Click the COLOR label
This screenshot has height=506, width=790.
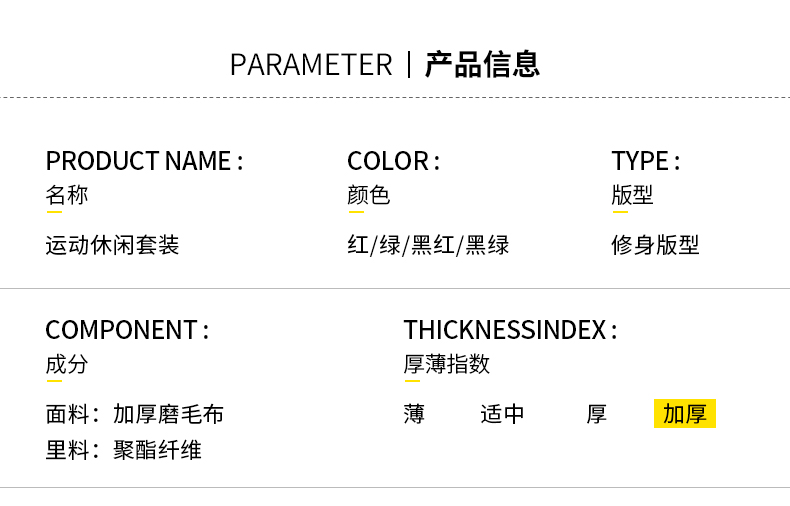pyautogui.click(x=393, y=161)
